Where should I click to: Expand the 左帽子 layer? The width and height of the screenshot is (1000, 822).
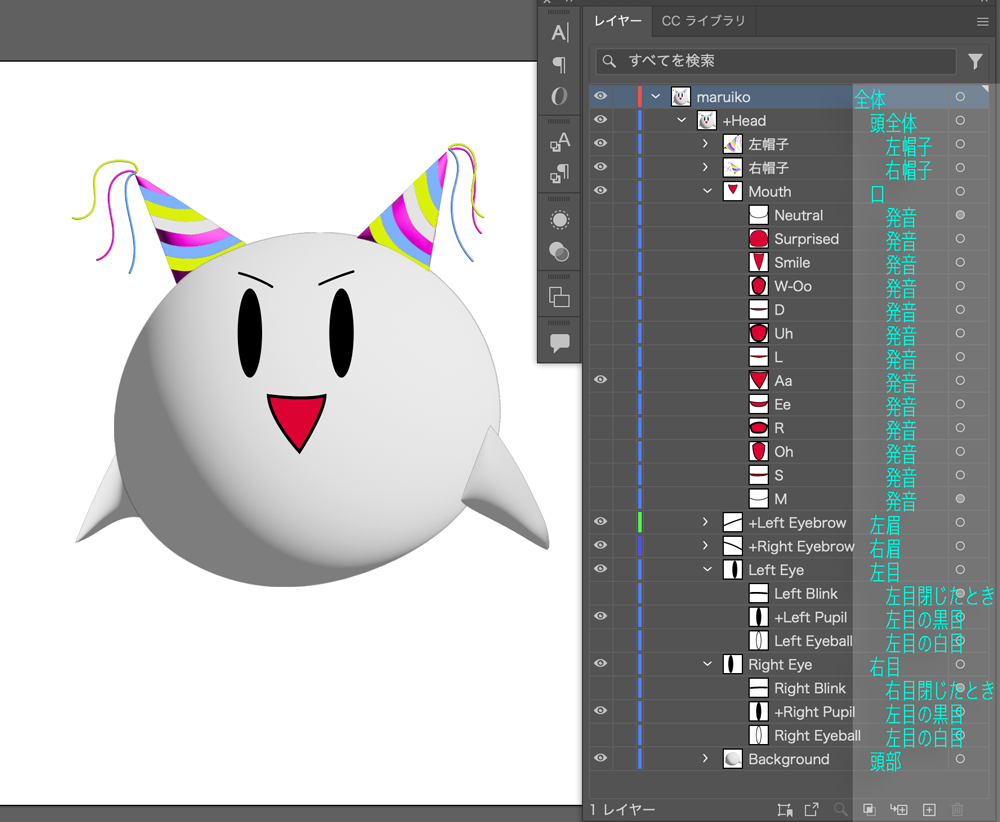click(x=704, y=143)
